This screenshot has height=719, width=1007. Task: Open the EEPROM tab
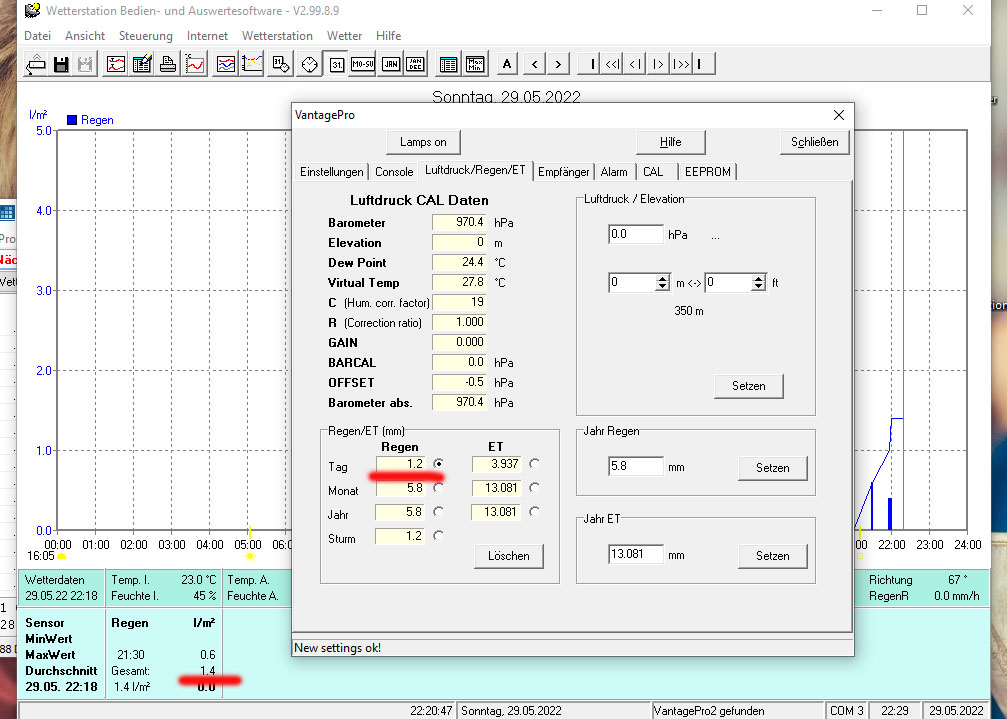[x=707, y=172]
